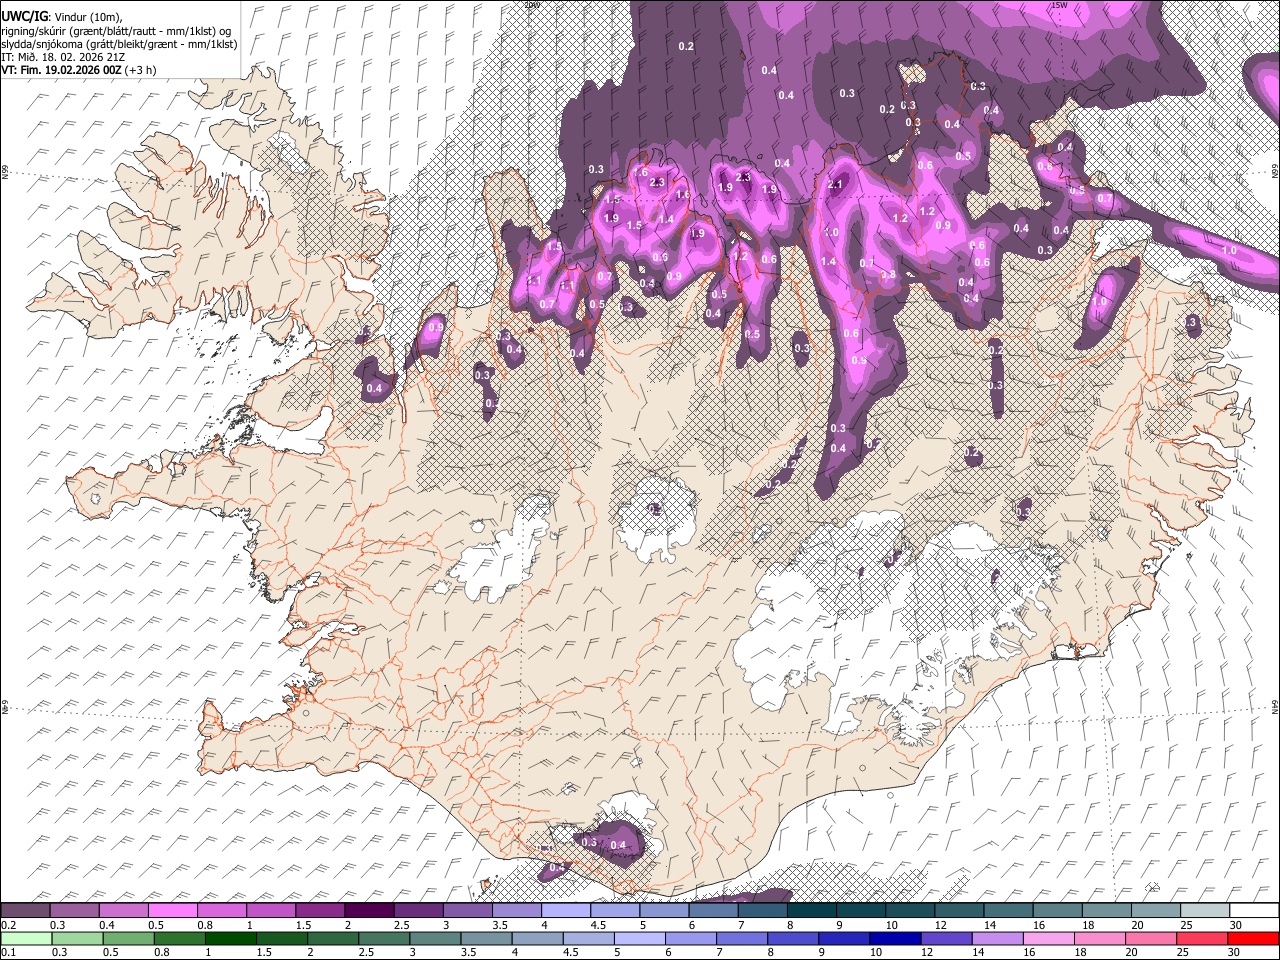Click the 'VT: Fim. 19.02.2026 00Z (+3 h)' line
The height and width of the screenshot is (960, 1280).
78,70
